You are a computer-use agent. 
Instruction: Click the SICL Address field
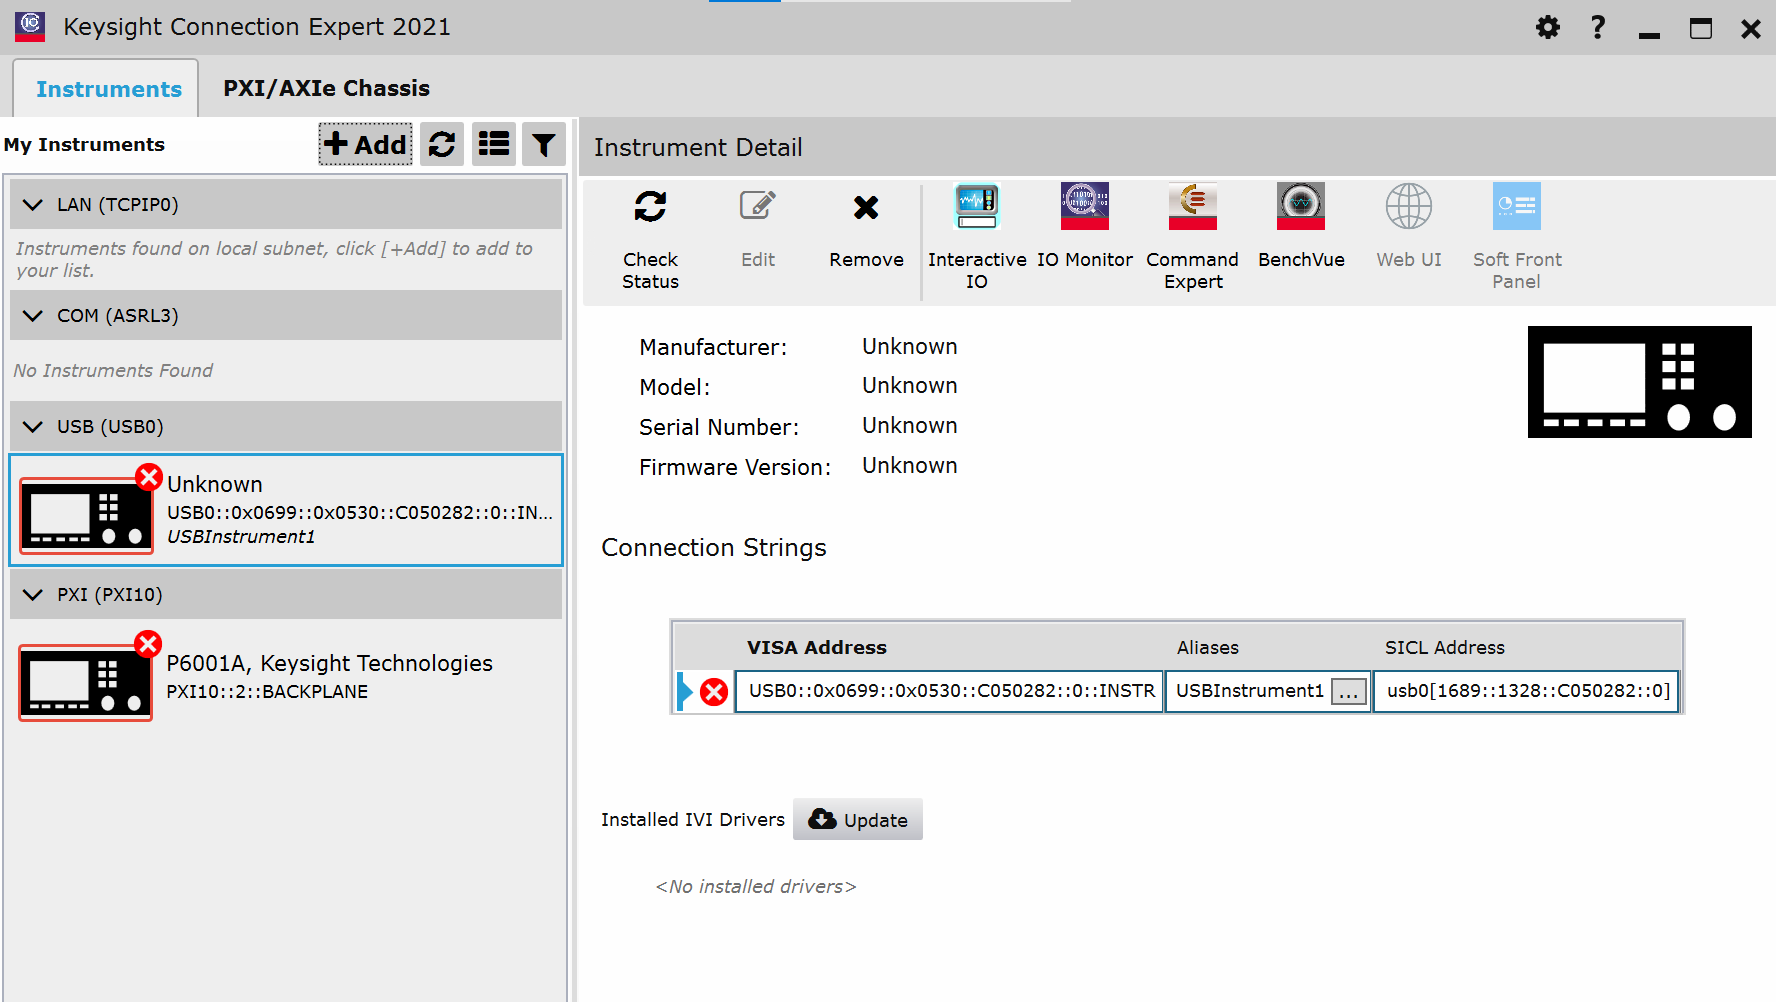click(x=1526, y=691)
